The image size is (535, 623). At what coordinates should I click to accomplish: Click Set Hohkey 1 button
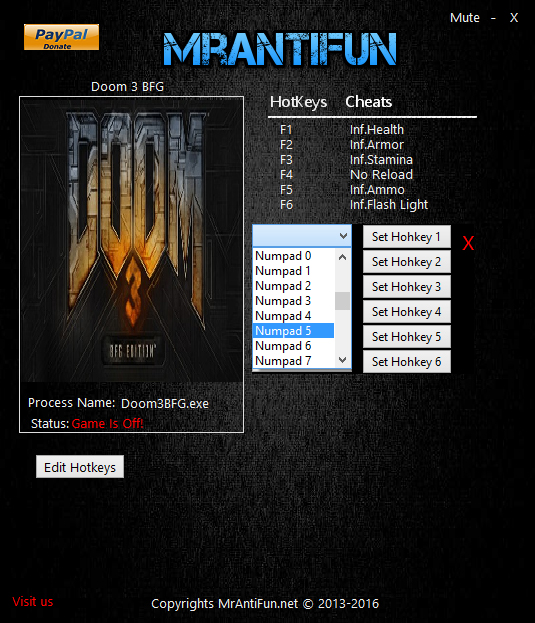pos(407,237)
